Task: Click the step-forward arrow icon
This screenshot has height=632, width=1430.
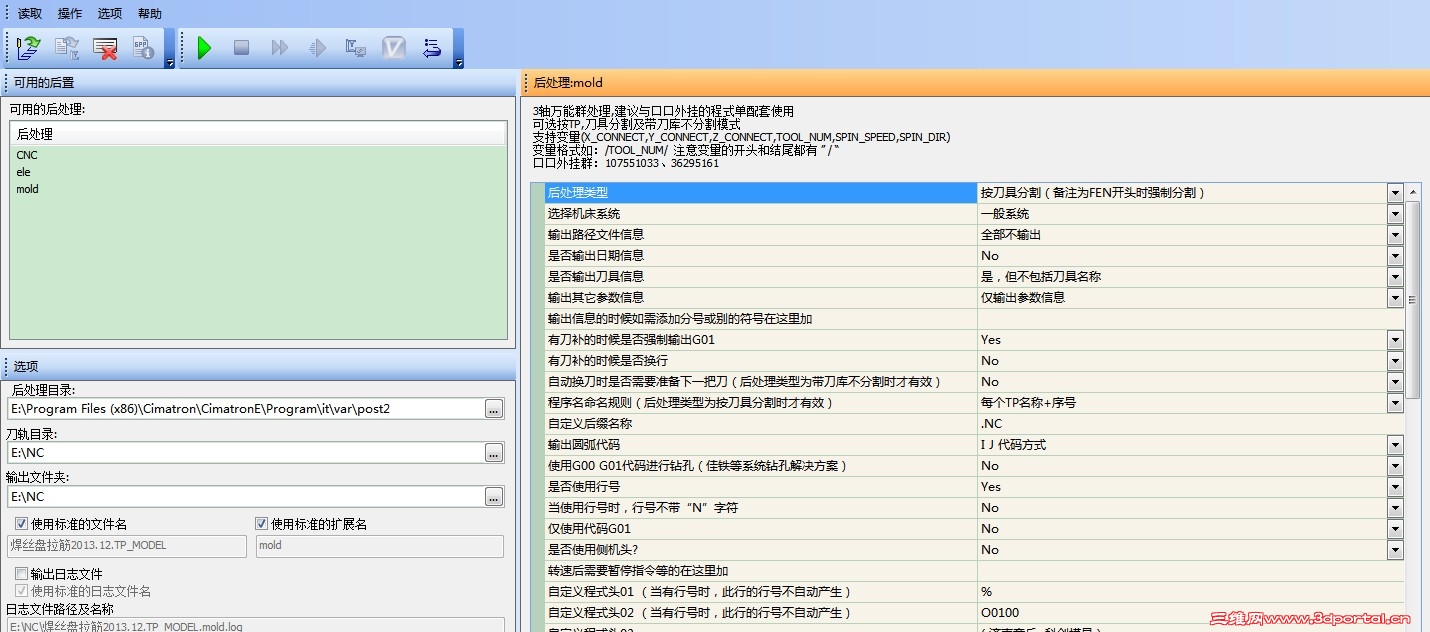Action: [x=317, y=48]
